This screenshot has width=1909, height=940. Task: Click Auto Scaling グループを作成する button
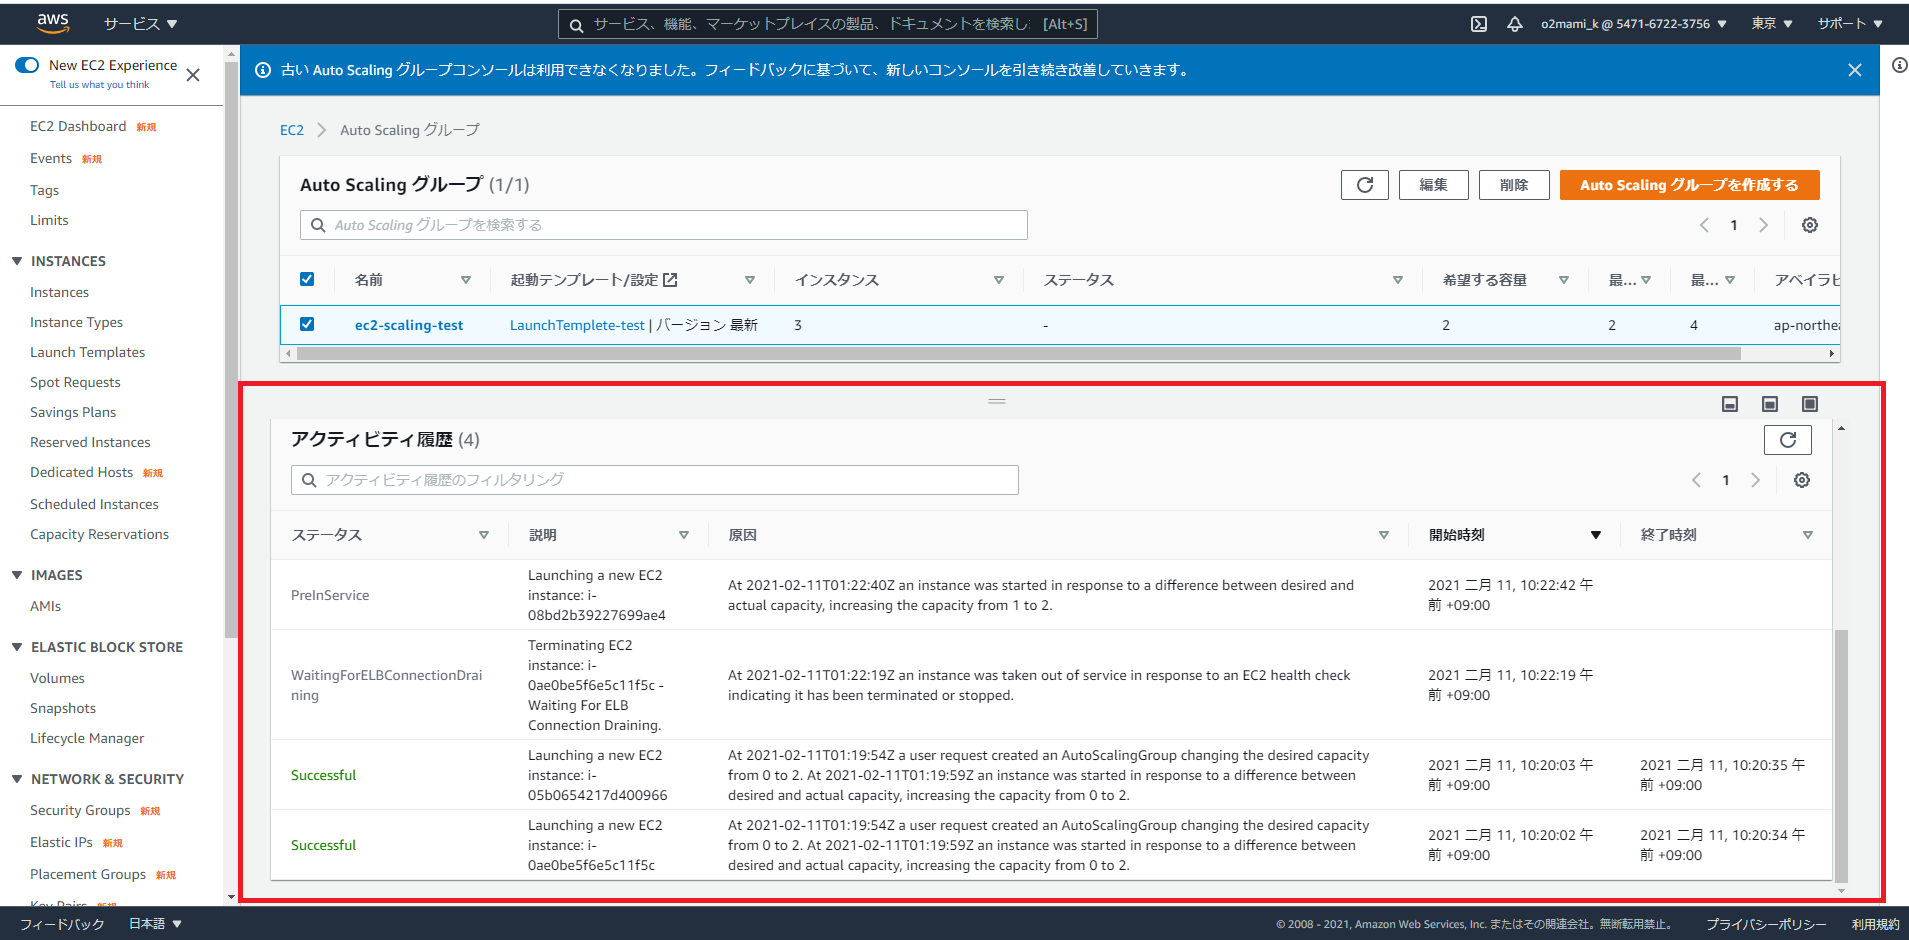[1689, 185]
